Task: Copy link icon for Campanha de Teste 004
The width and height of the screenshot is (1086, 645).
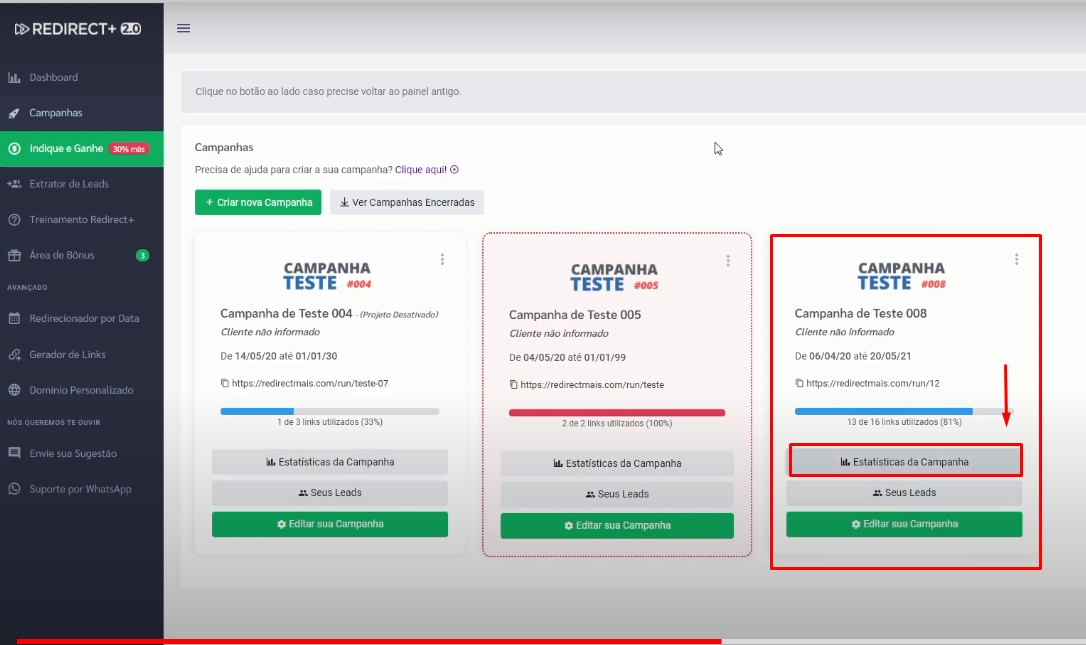Action: (225, 383)
